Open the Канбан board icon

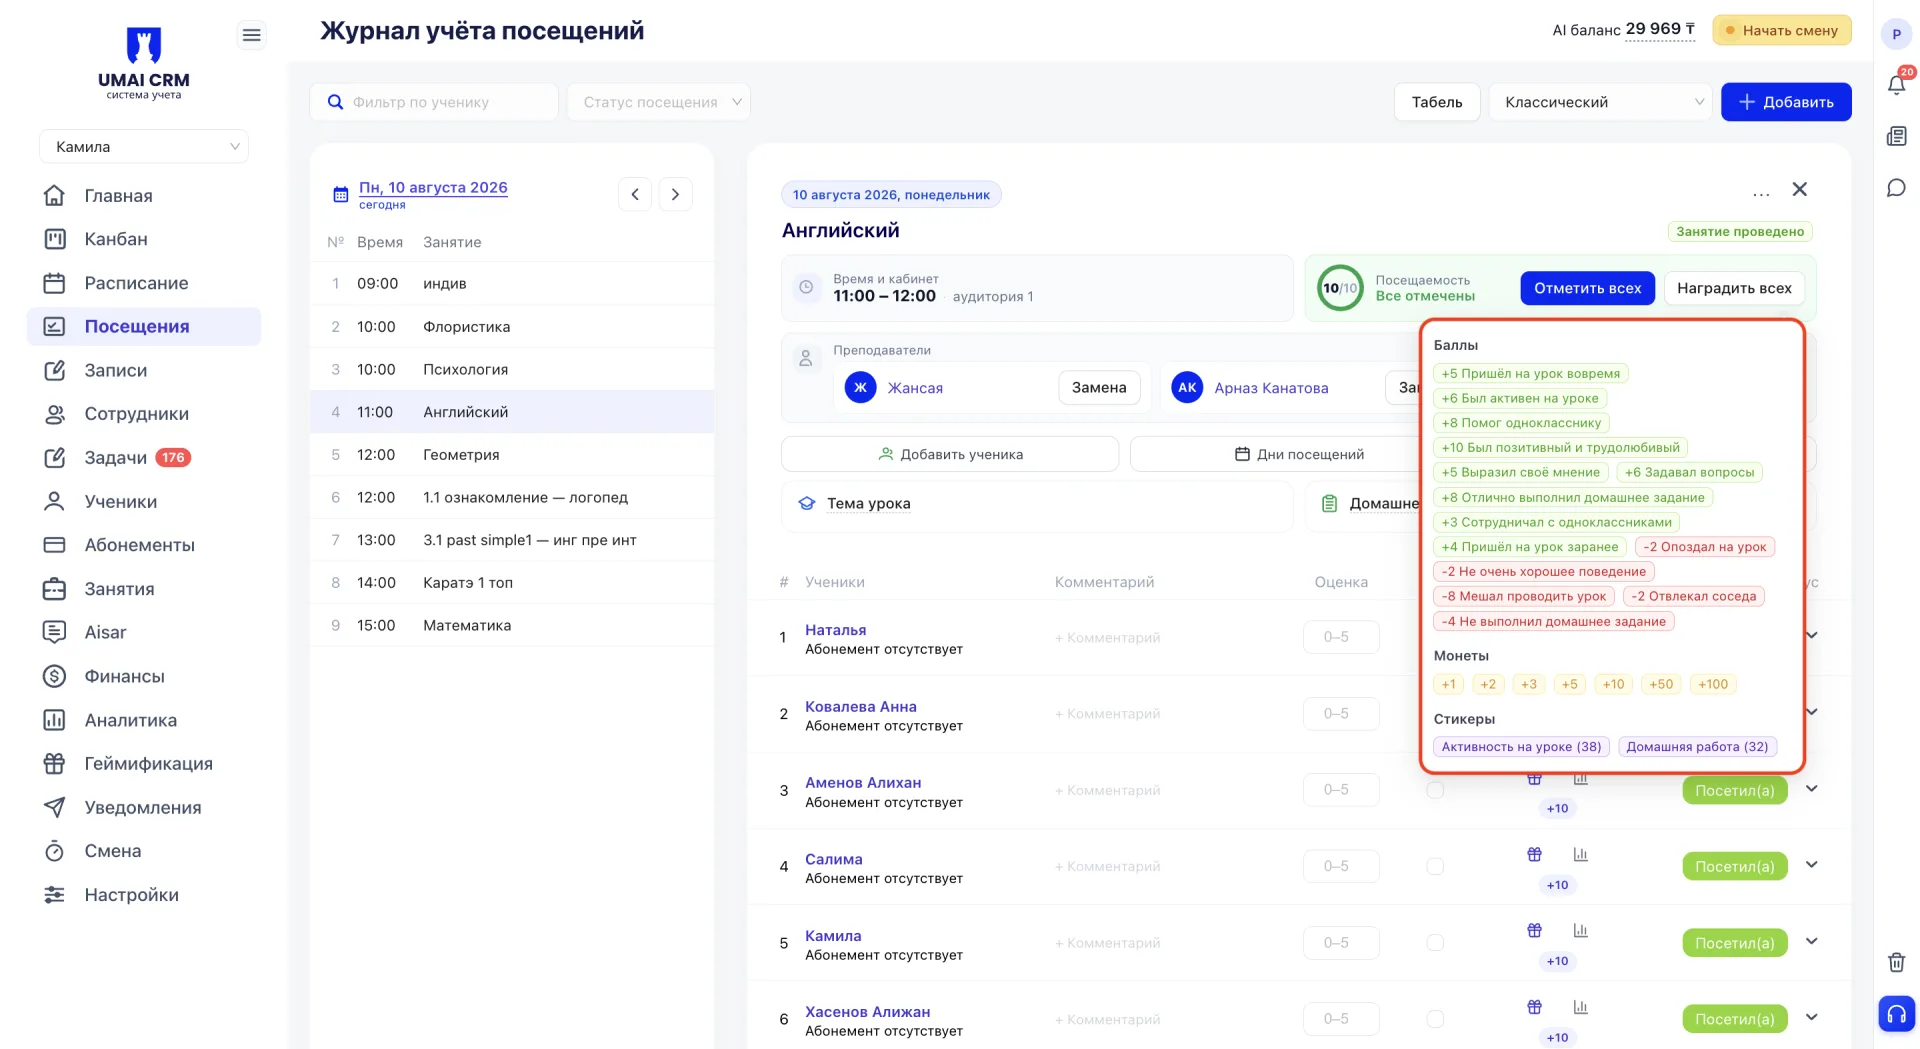(55, 239)
